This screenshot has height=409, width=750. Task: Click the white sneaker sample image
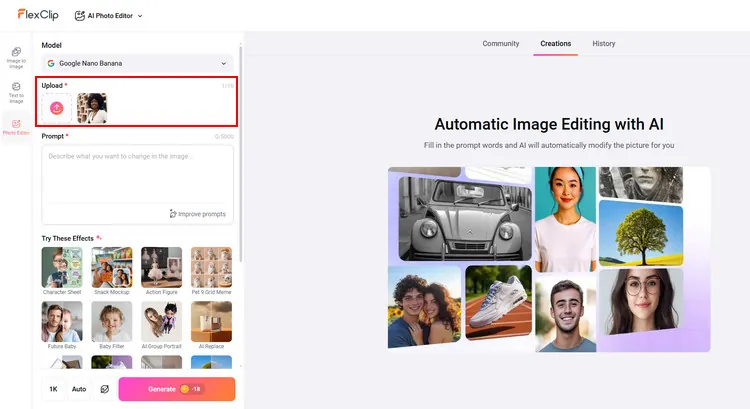[x=498, y=302]
